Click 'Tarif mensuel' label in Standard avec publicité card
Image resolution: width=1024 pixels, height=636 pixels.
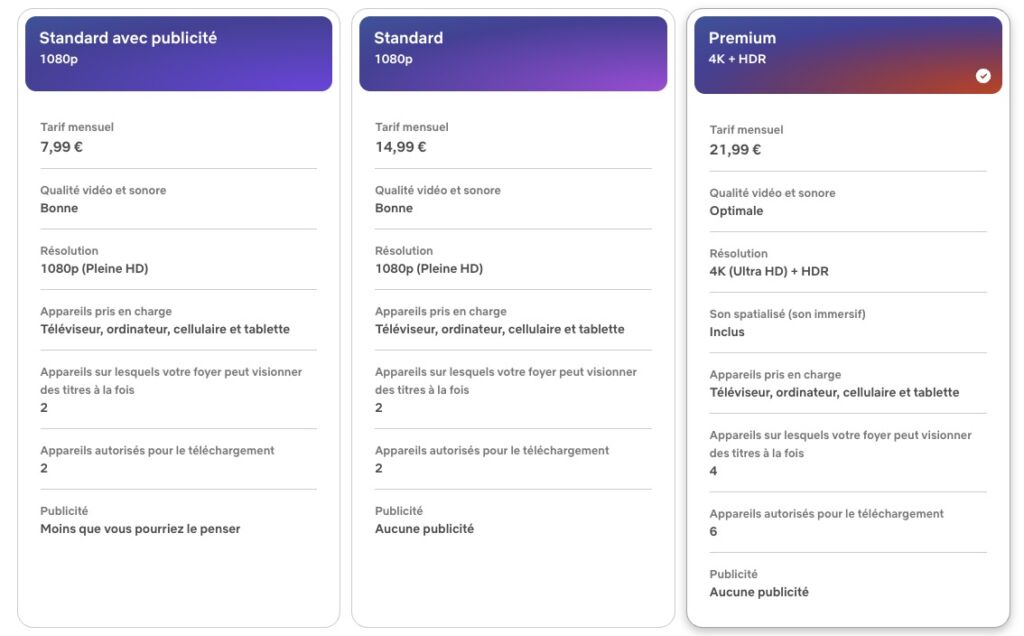77,127
